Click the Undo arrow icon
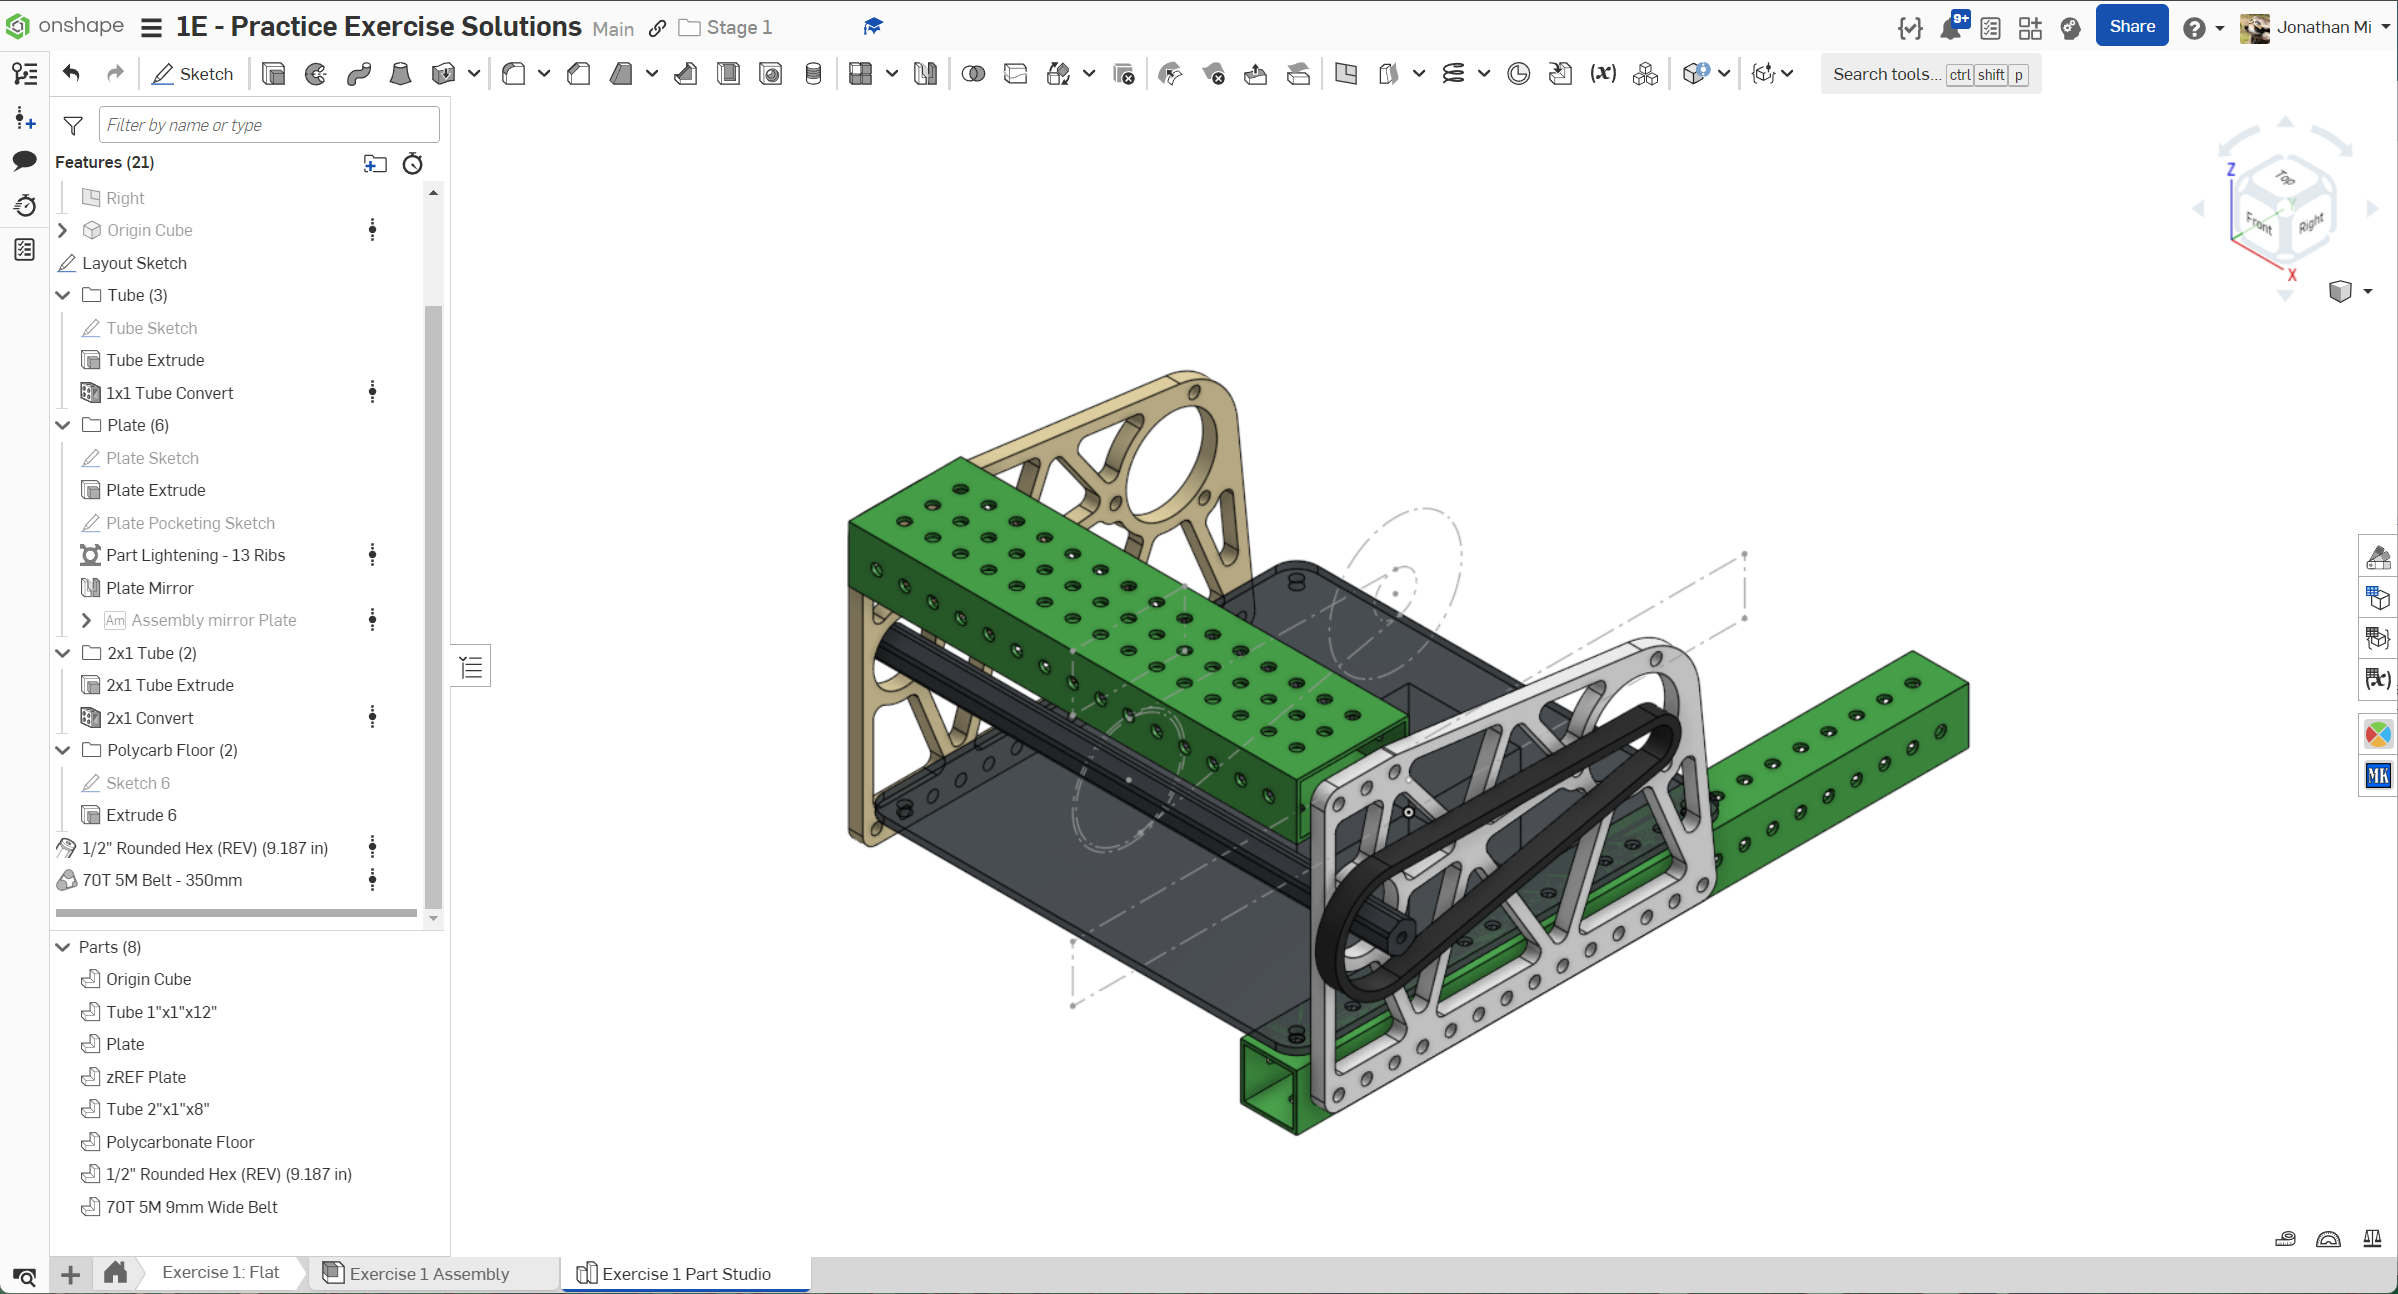Image resolution: width=2398 pixels, height=1294 pixels. 71,74
